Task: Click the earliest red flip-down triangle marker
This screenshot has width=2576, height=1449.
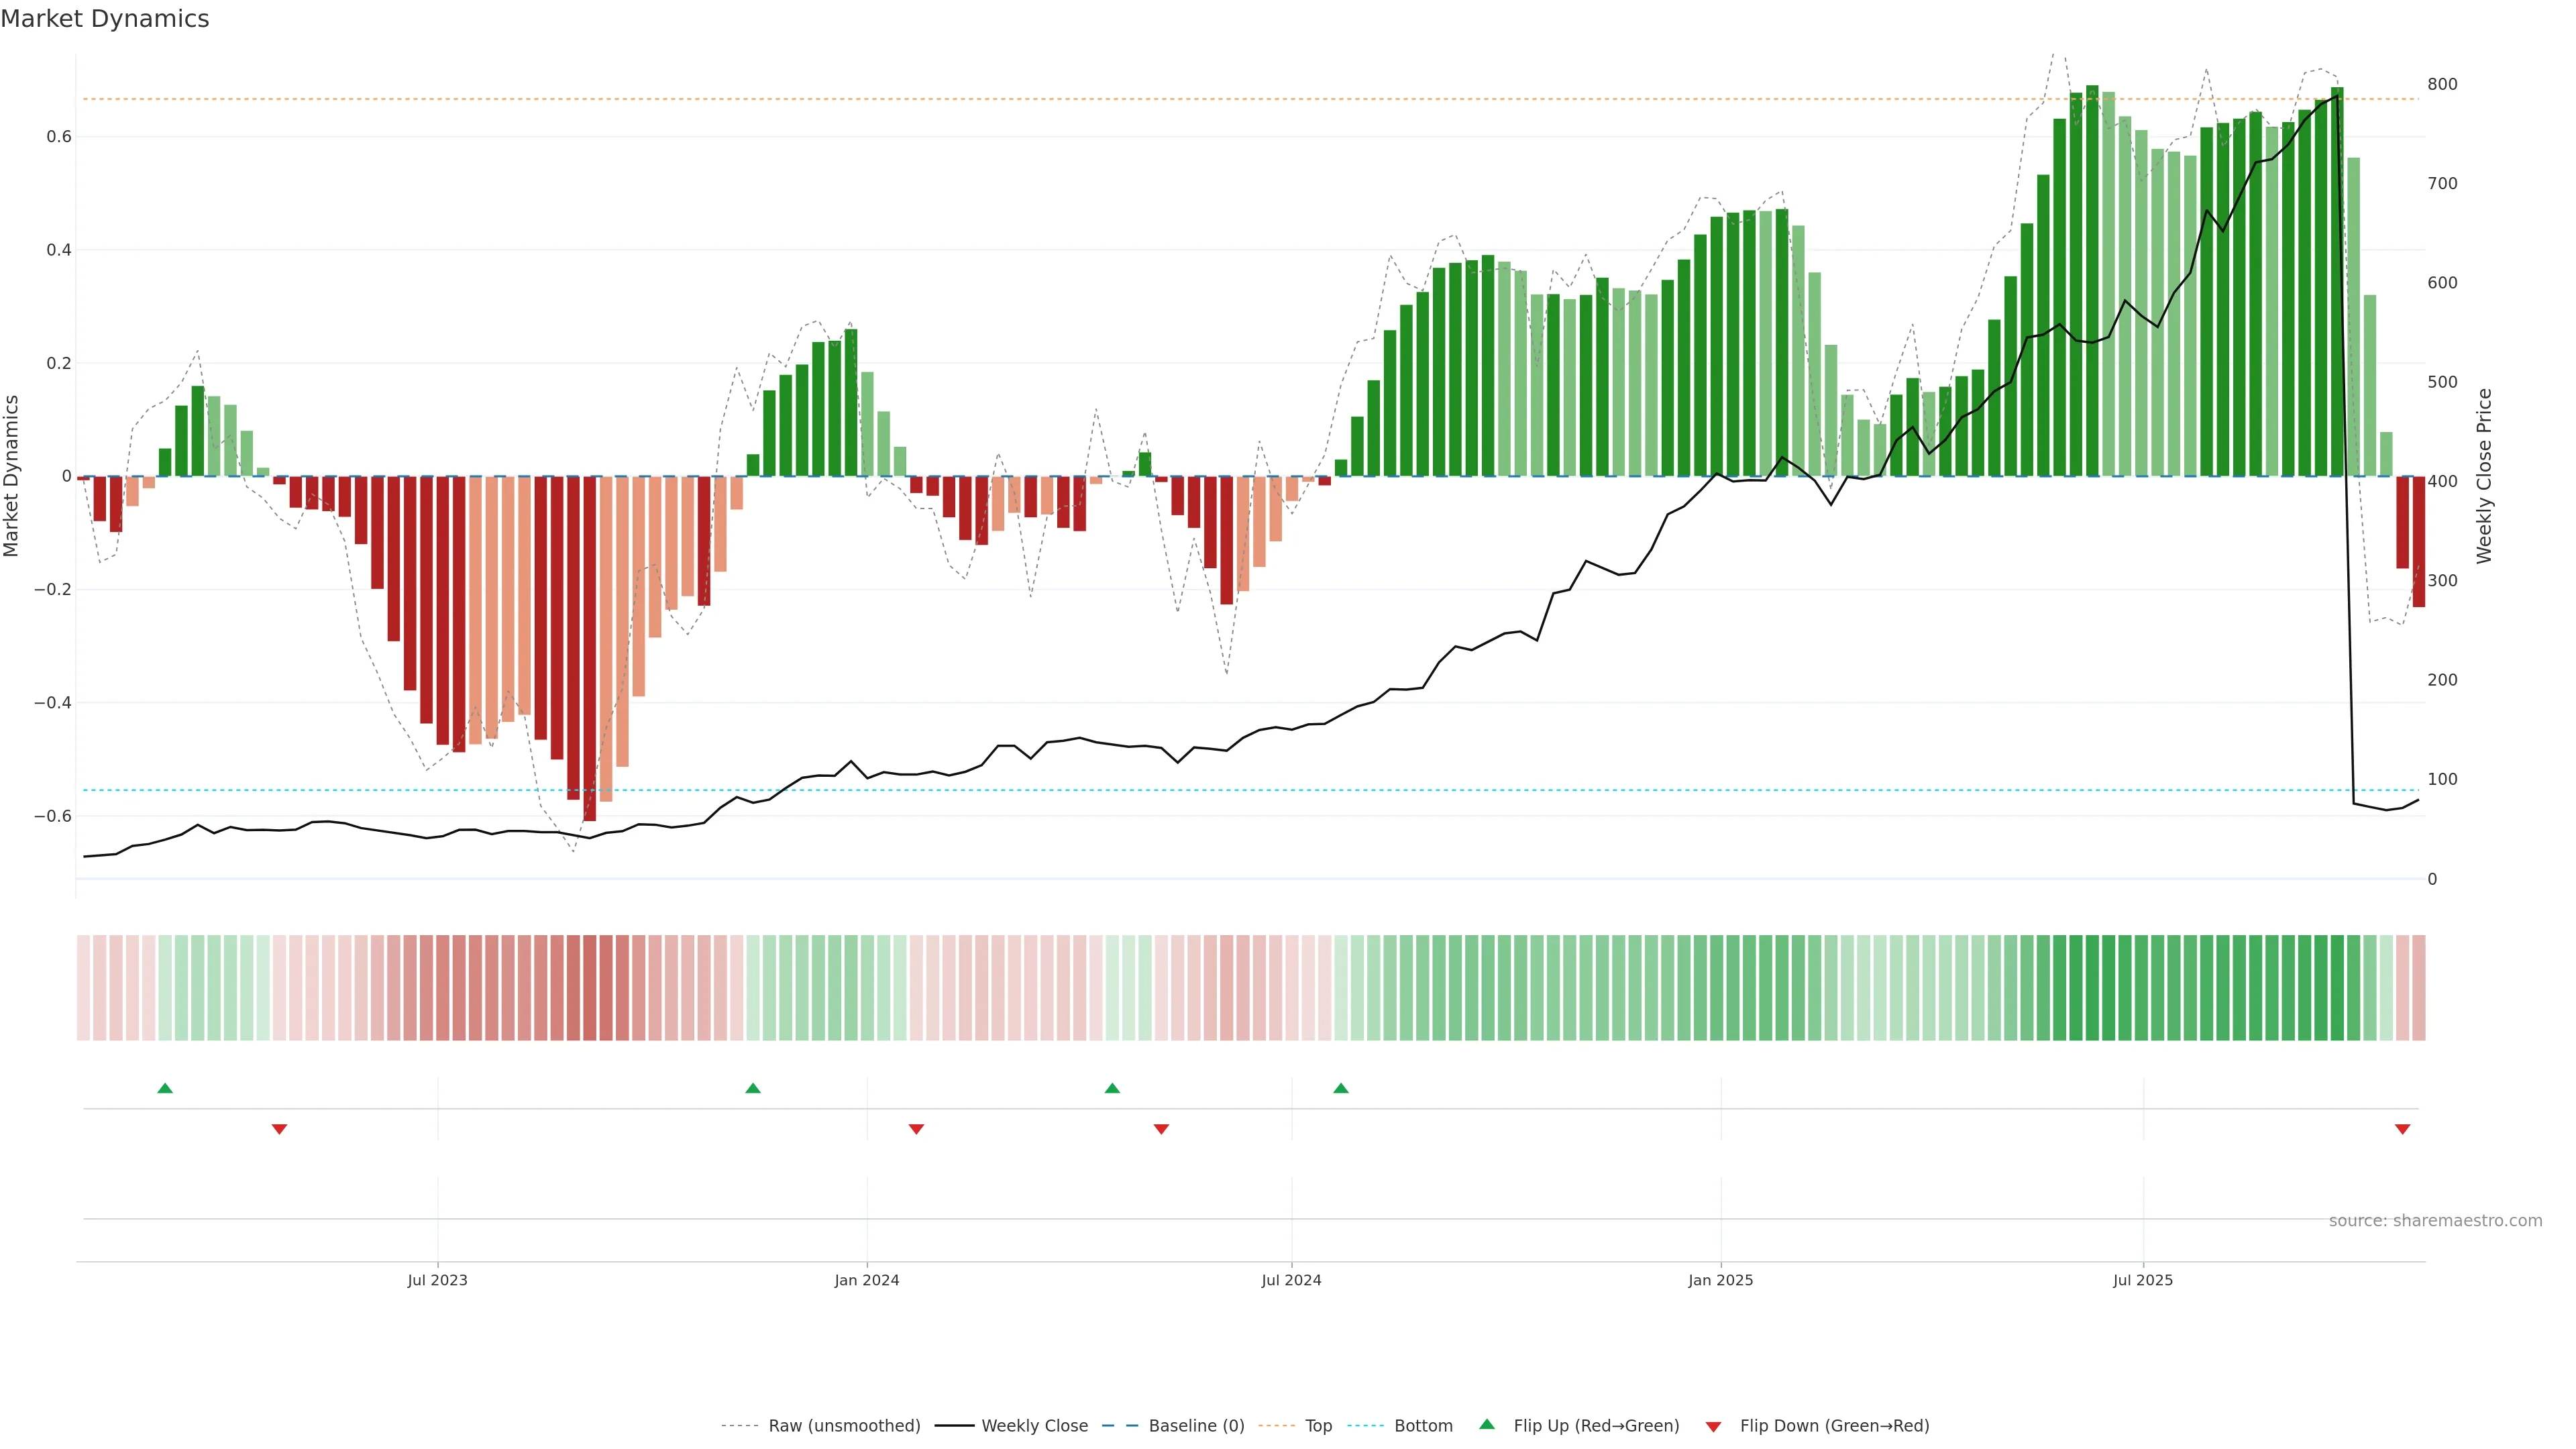Action: pos(279,1129)
